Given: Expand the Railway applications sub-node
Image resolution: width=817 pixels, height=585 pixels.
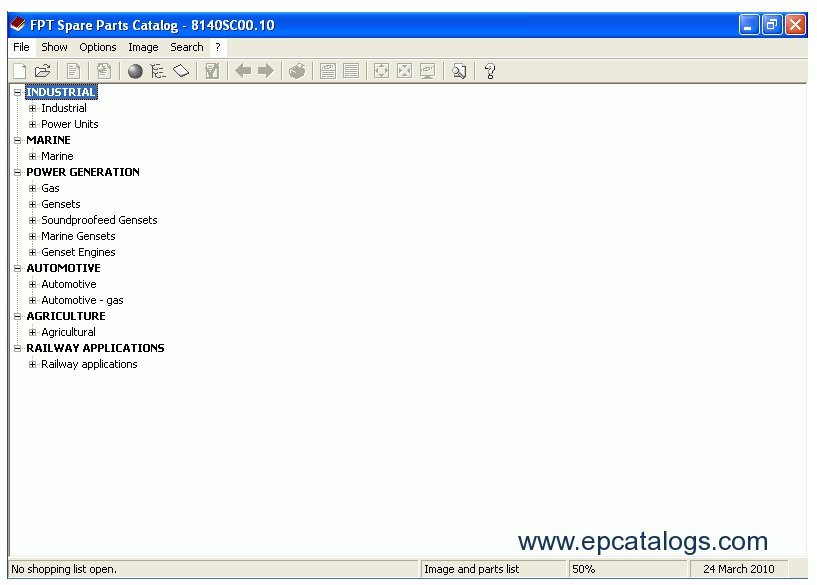Looking at the screenshot, I should tap(32, 365).
